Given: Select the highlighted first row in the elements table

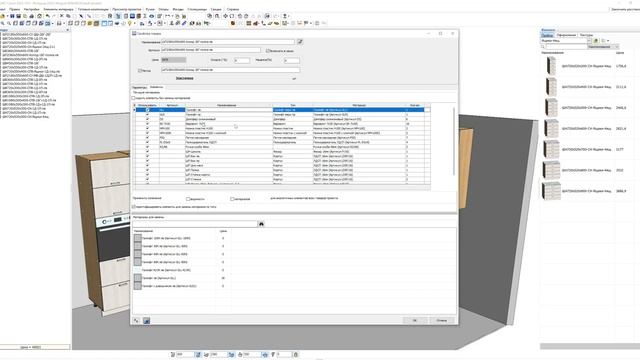Looking at the screenshot, I should pos(280,110).
